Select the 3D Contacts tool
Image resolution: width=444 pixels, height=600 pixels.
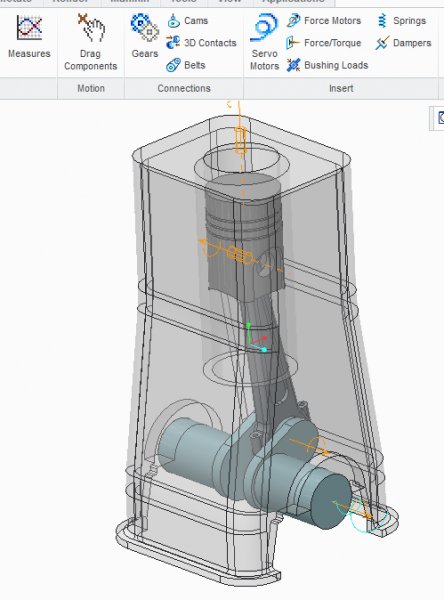[201, 43]
